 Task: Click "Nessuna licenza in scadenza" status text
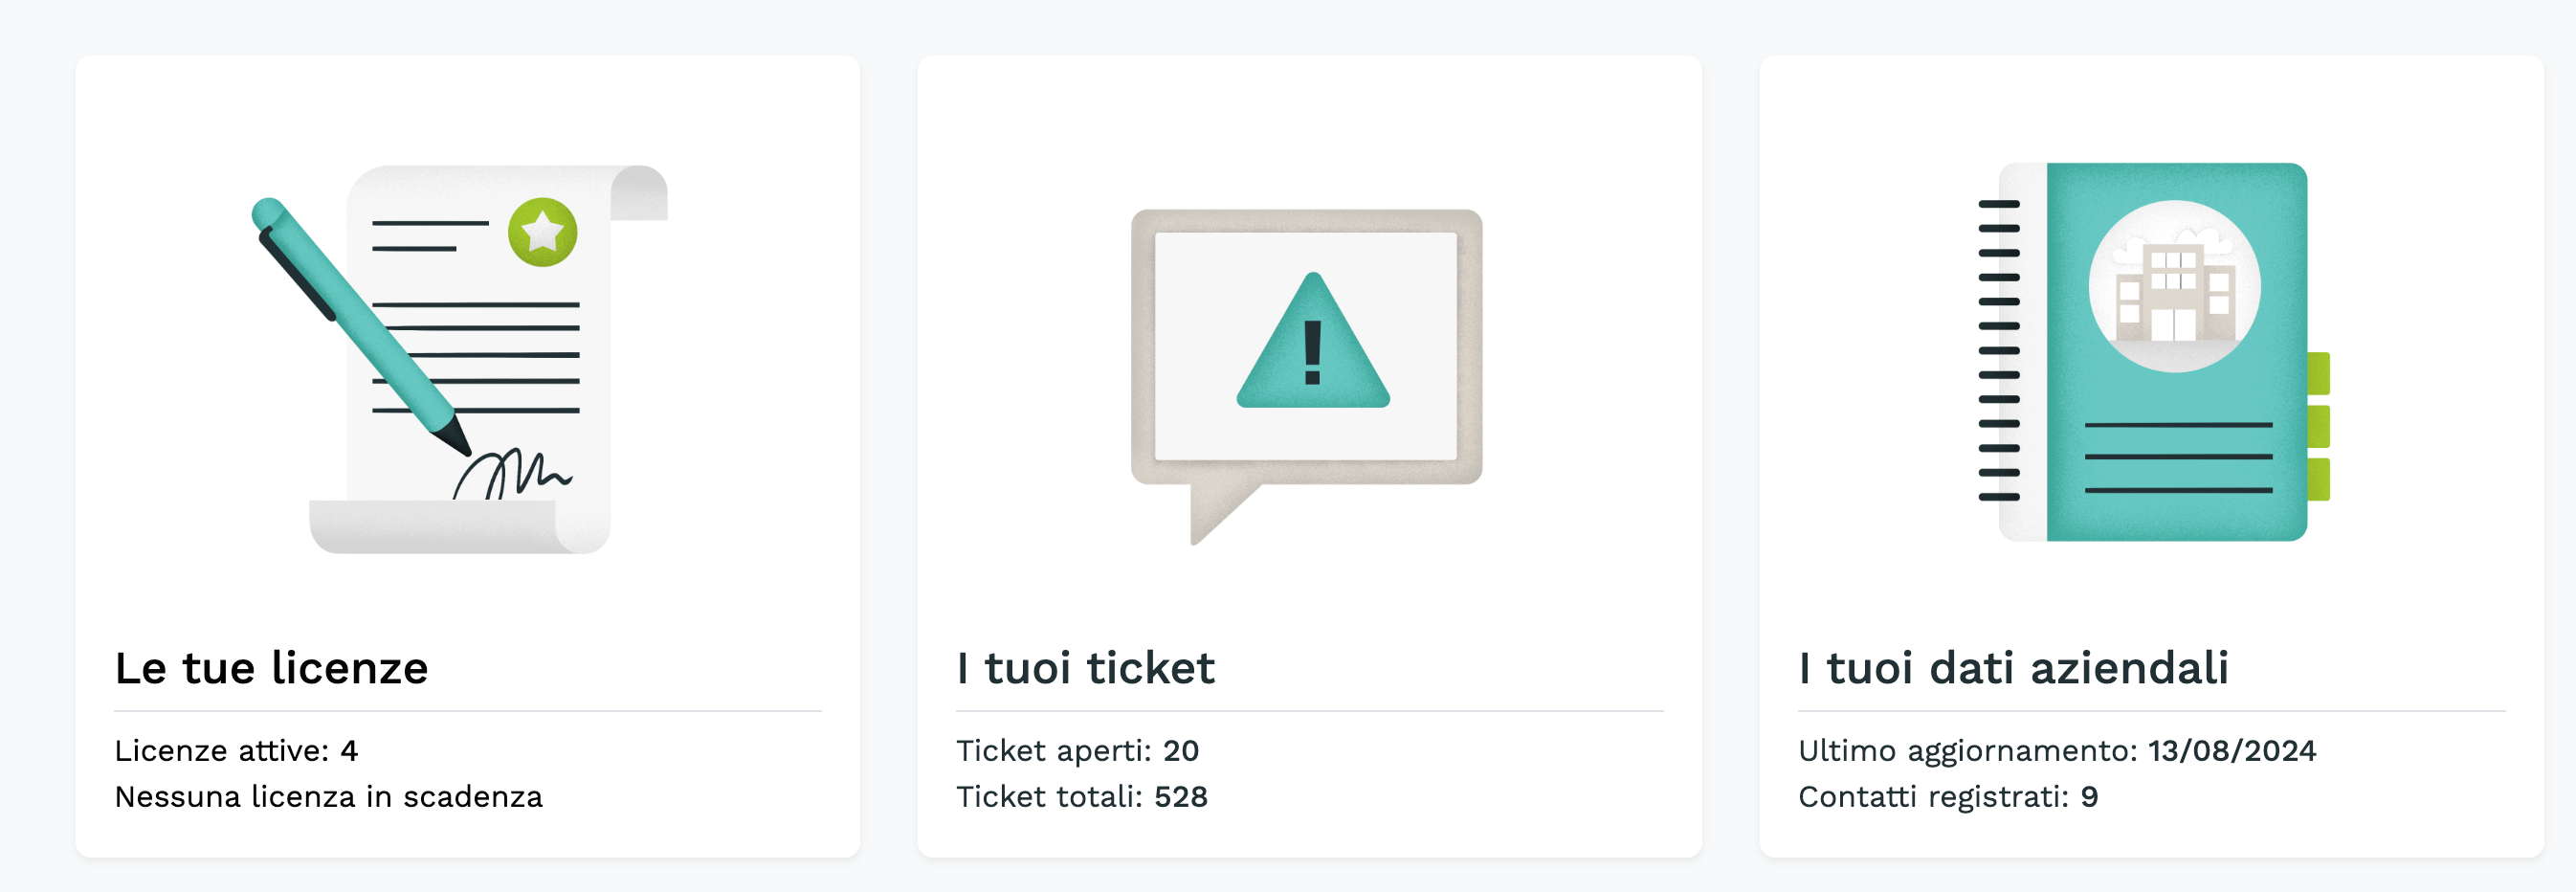[328, 796]
